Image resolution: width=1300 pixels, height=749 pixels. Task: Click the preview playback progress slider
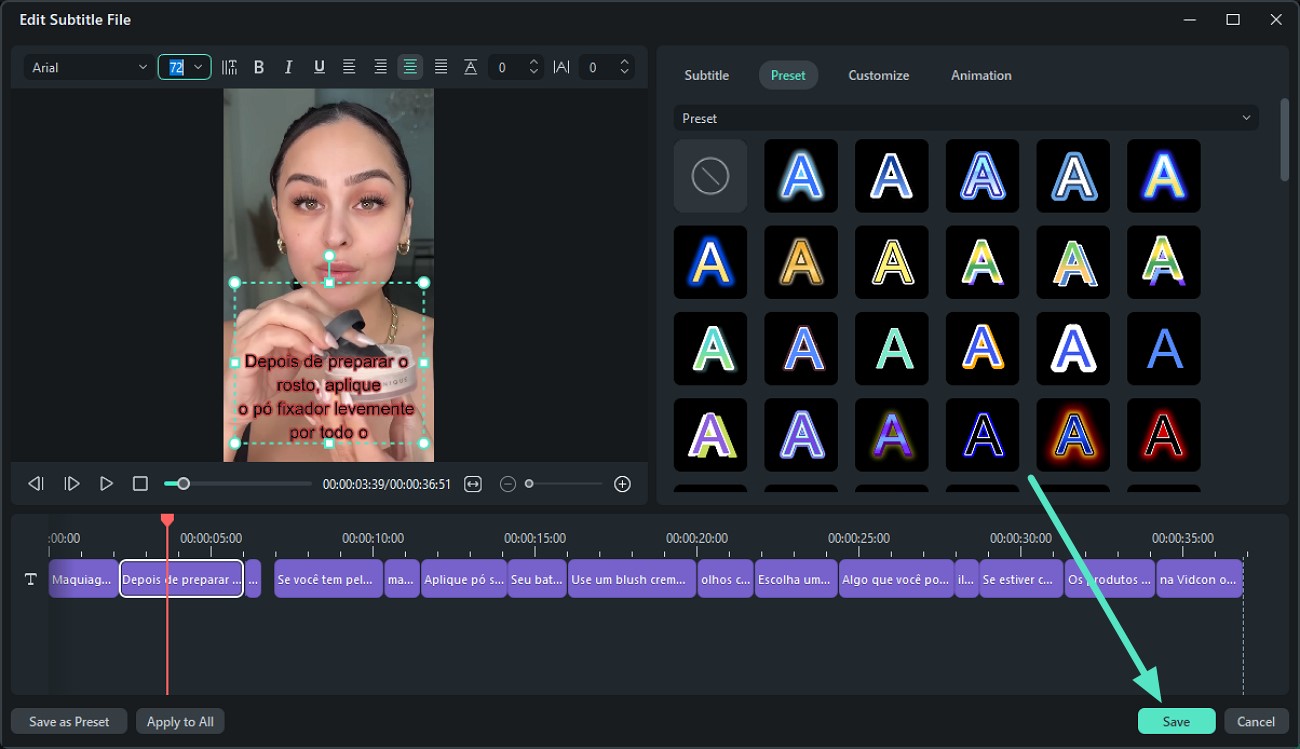tap(238, 484)
